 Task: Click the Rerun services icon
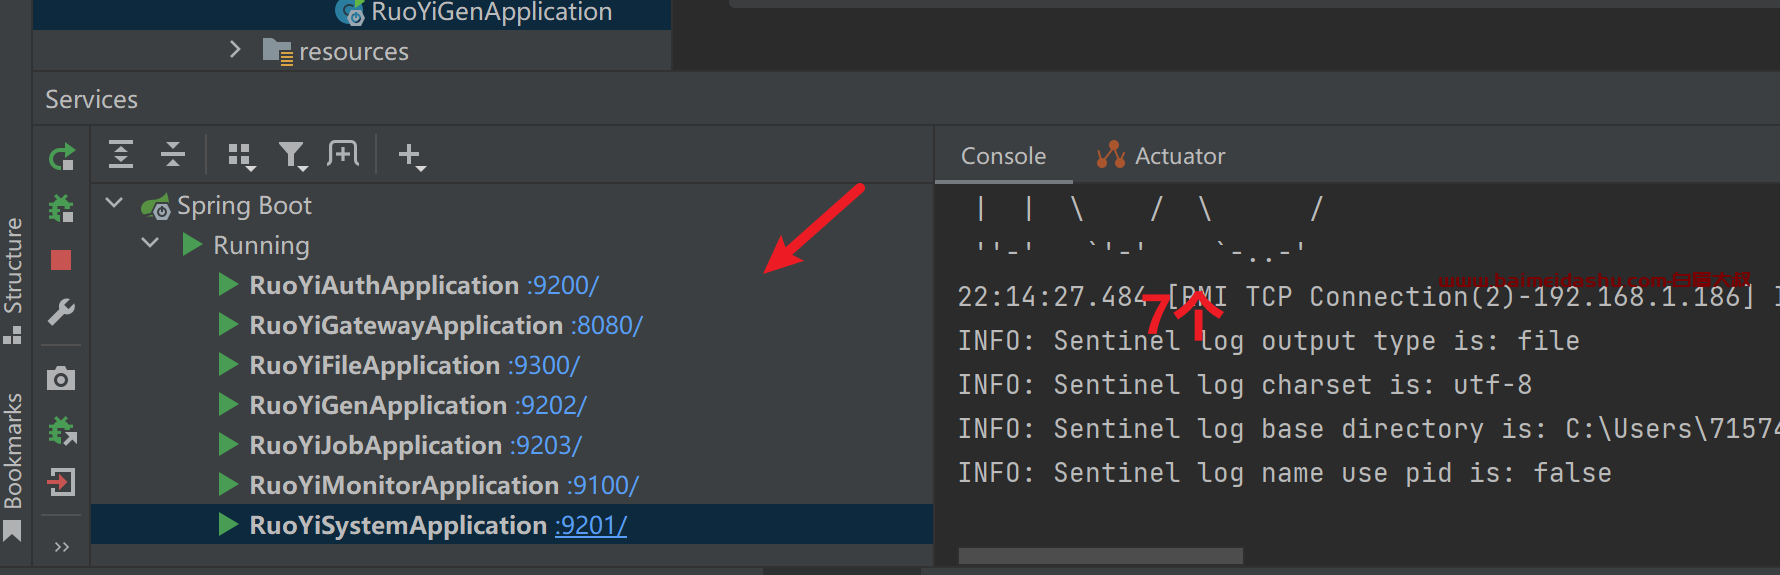(62, 157)
